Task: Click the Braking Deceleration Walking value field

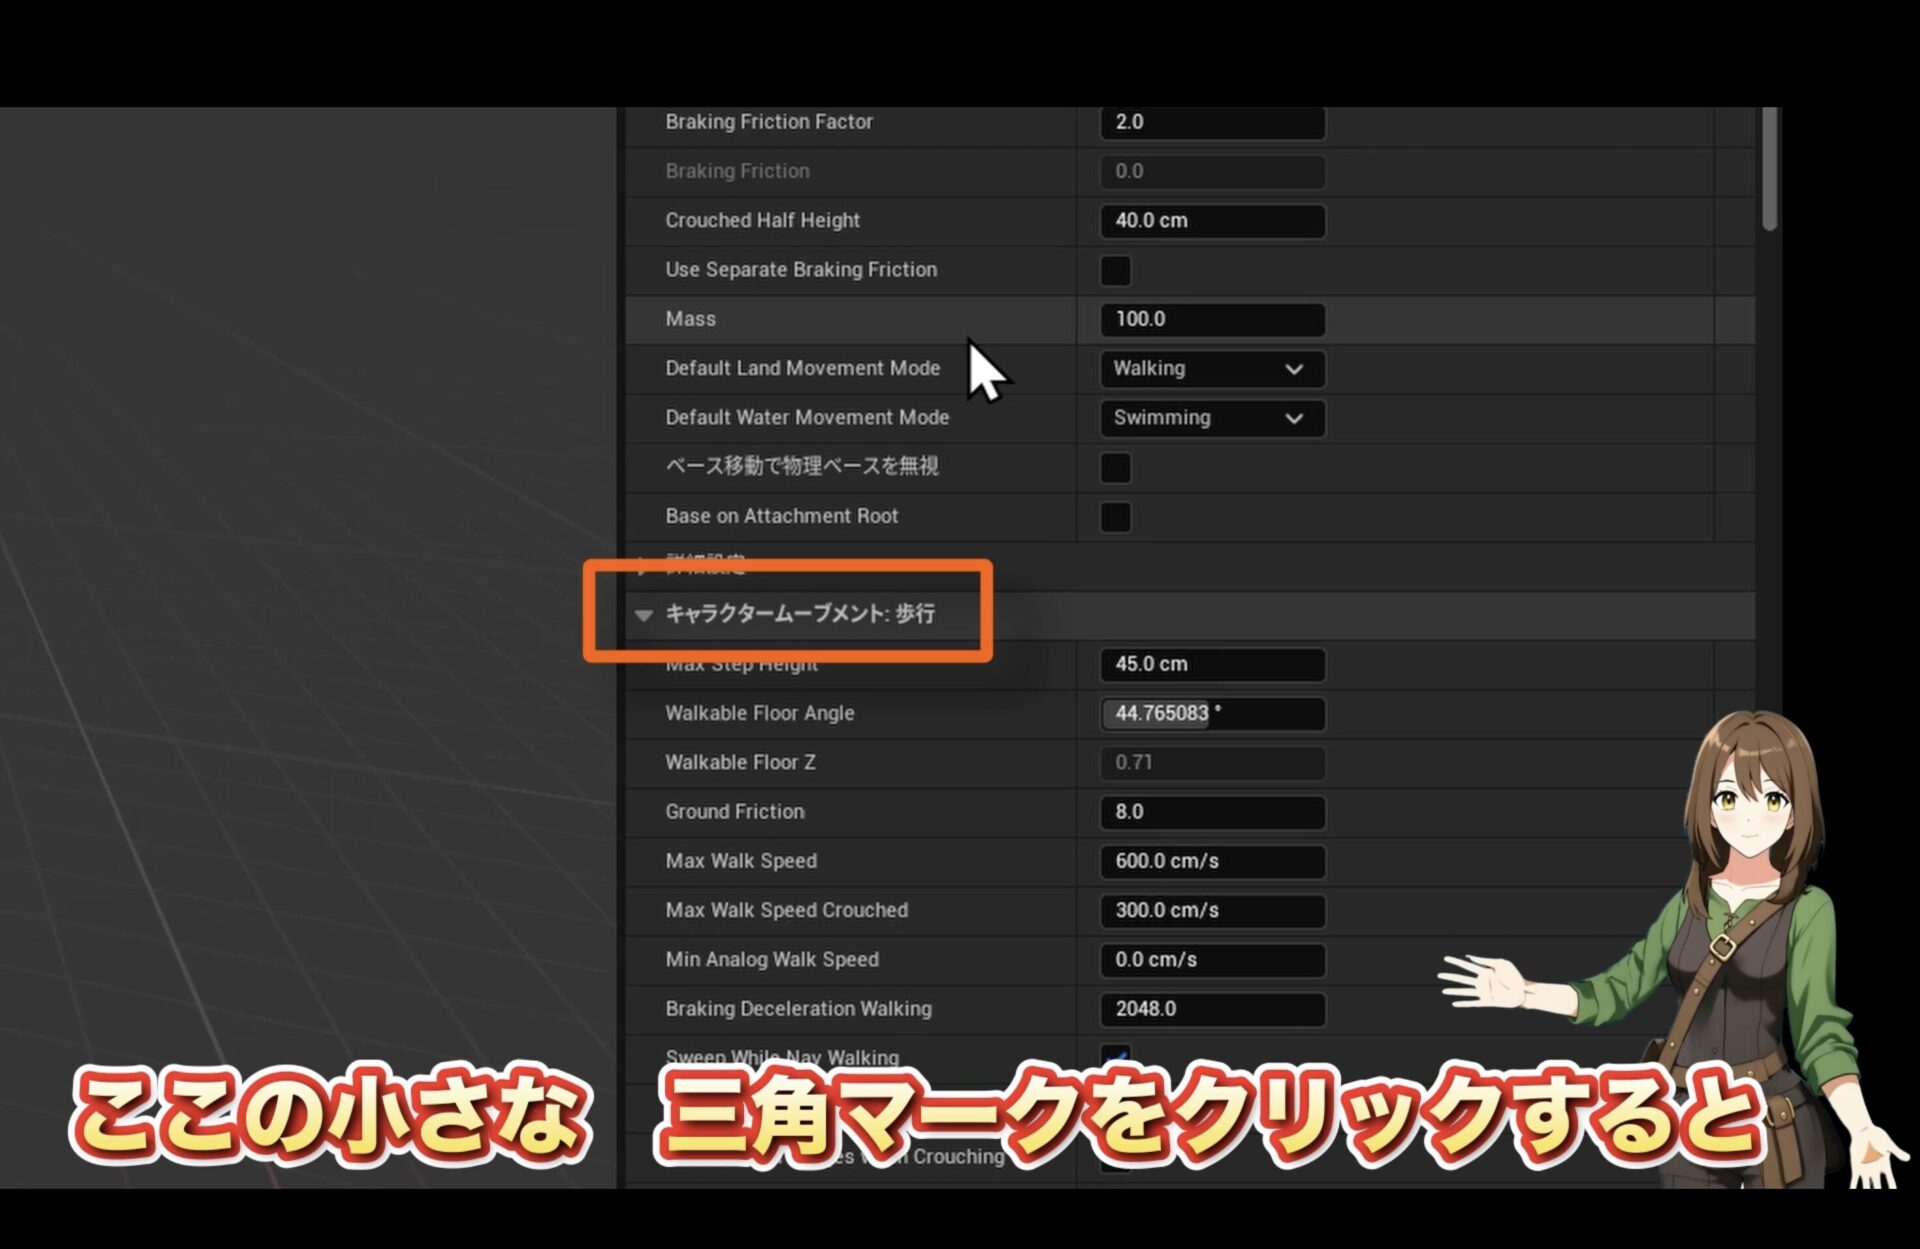Action: tap(1212, 1009)
